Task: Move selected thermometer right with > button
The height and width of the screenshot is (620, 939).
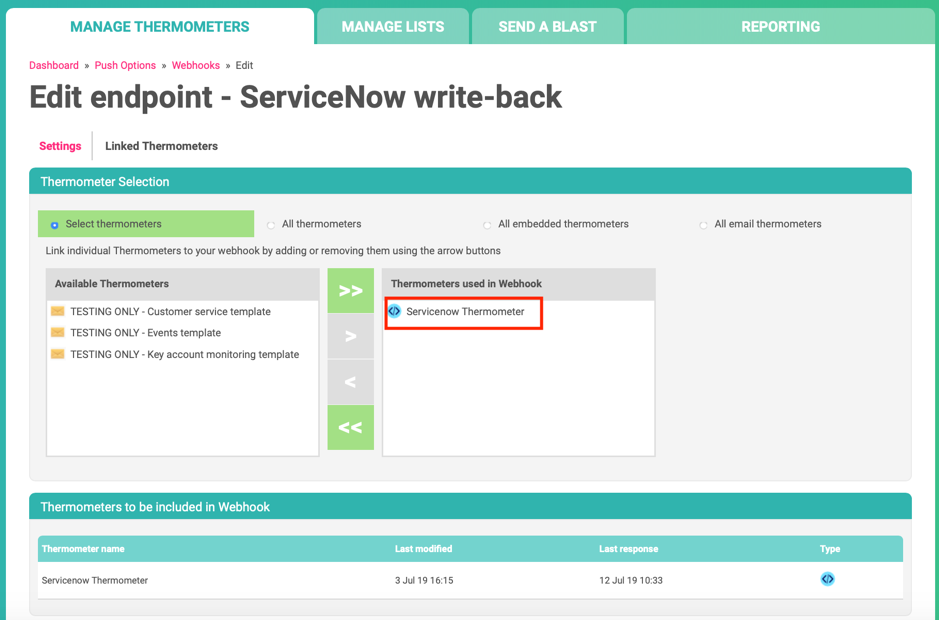Action: point(350,336)
